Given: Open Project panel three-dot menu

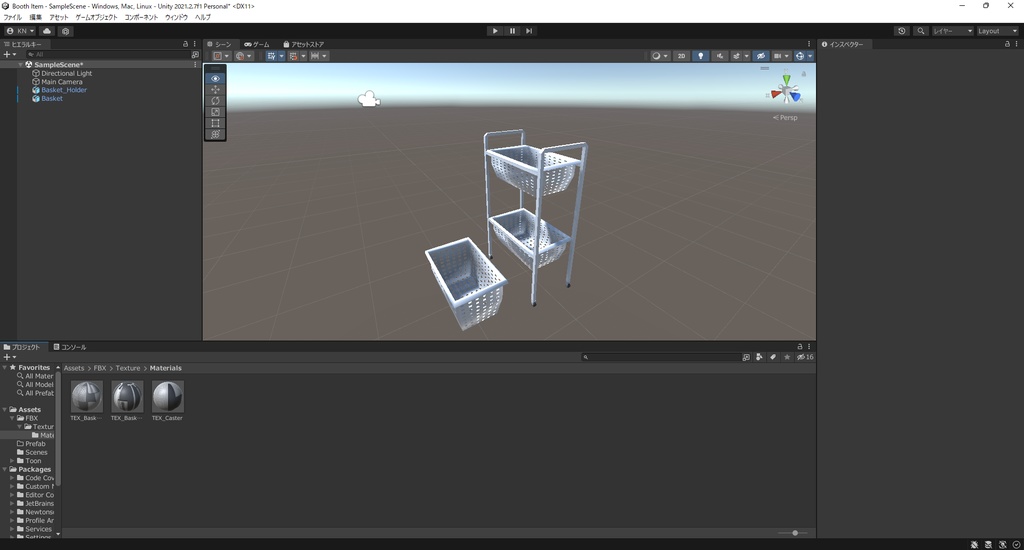Looking at the screenshot, I should point(808,346).
